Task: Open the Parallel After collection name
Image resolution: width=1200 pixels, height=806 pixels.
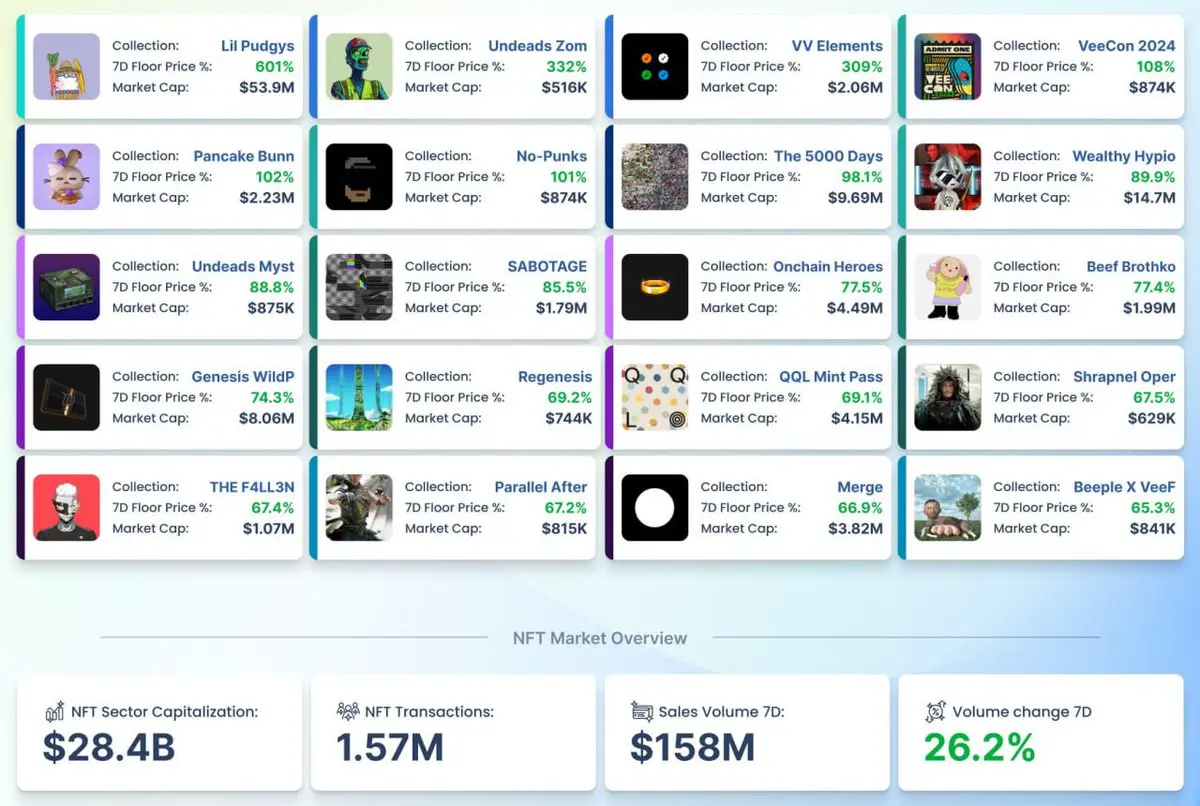Action: (x=541, y=487)
